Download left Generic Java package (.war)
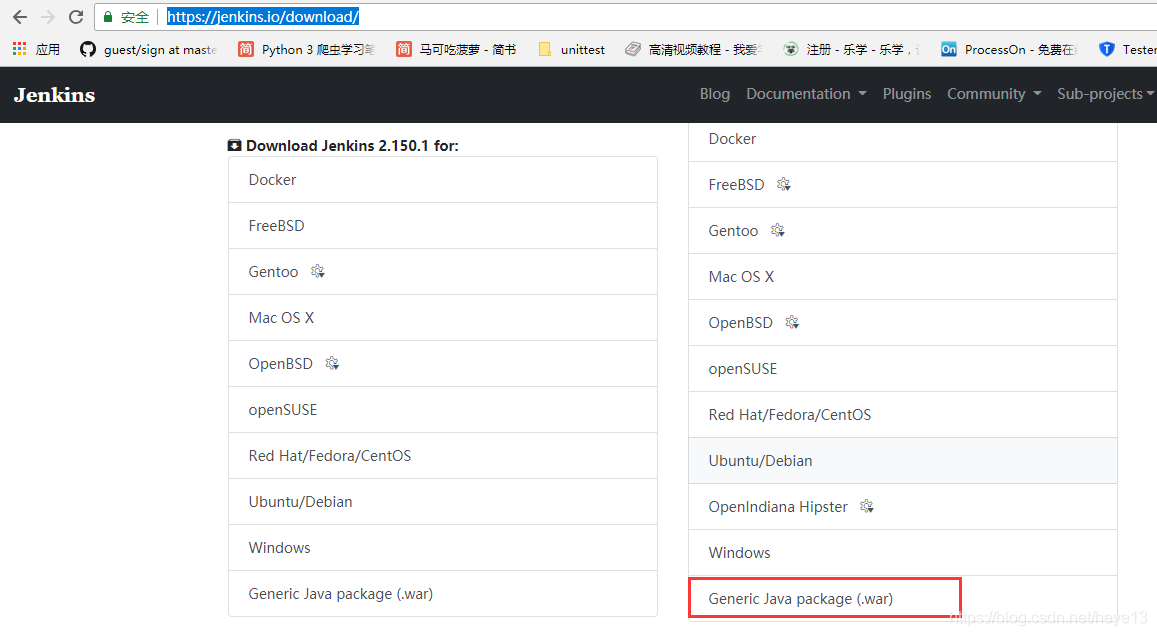The image size is (1157, 636). 443,593
